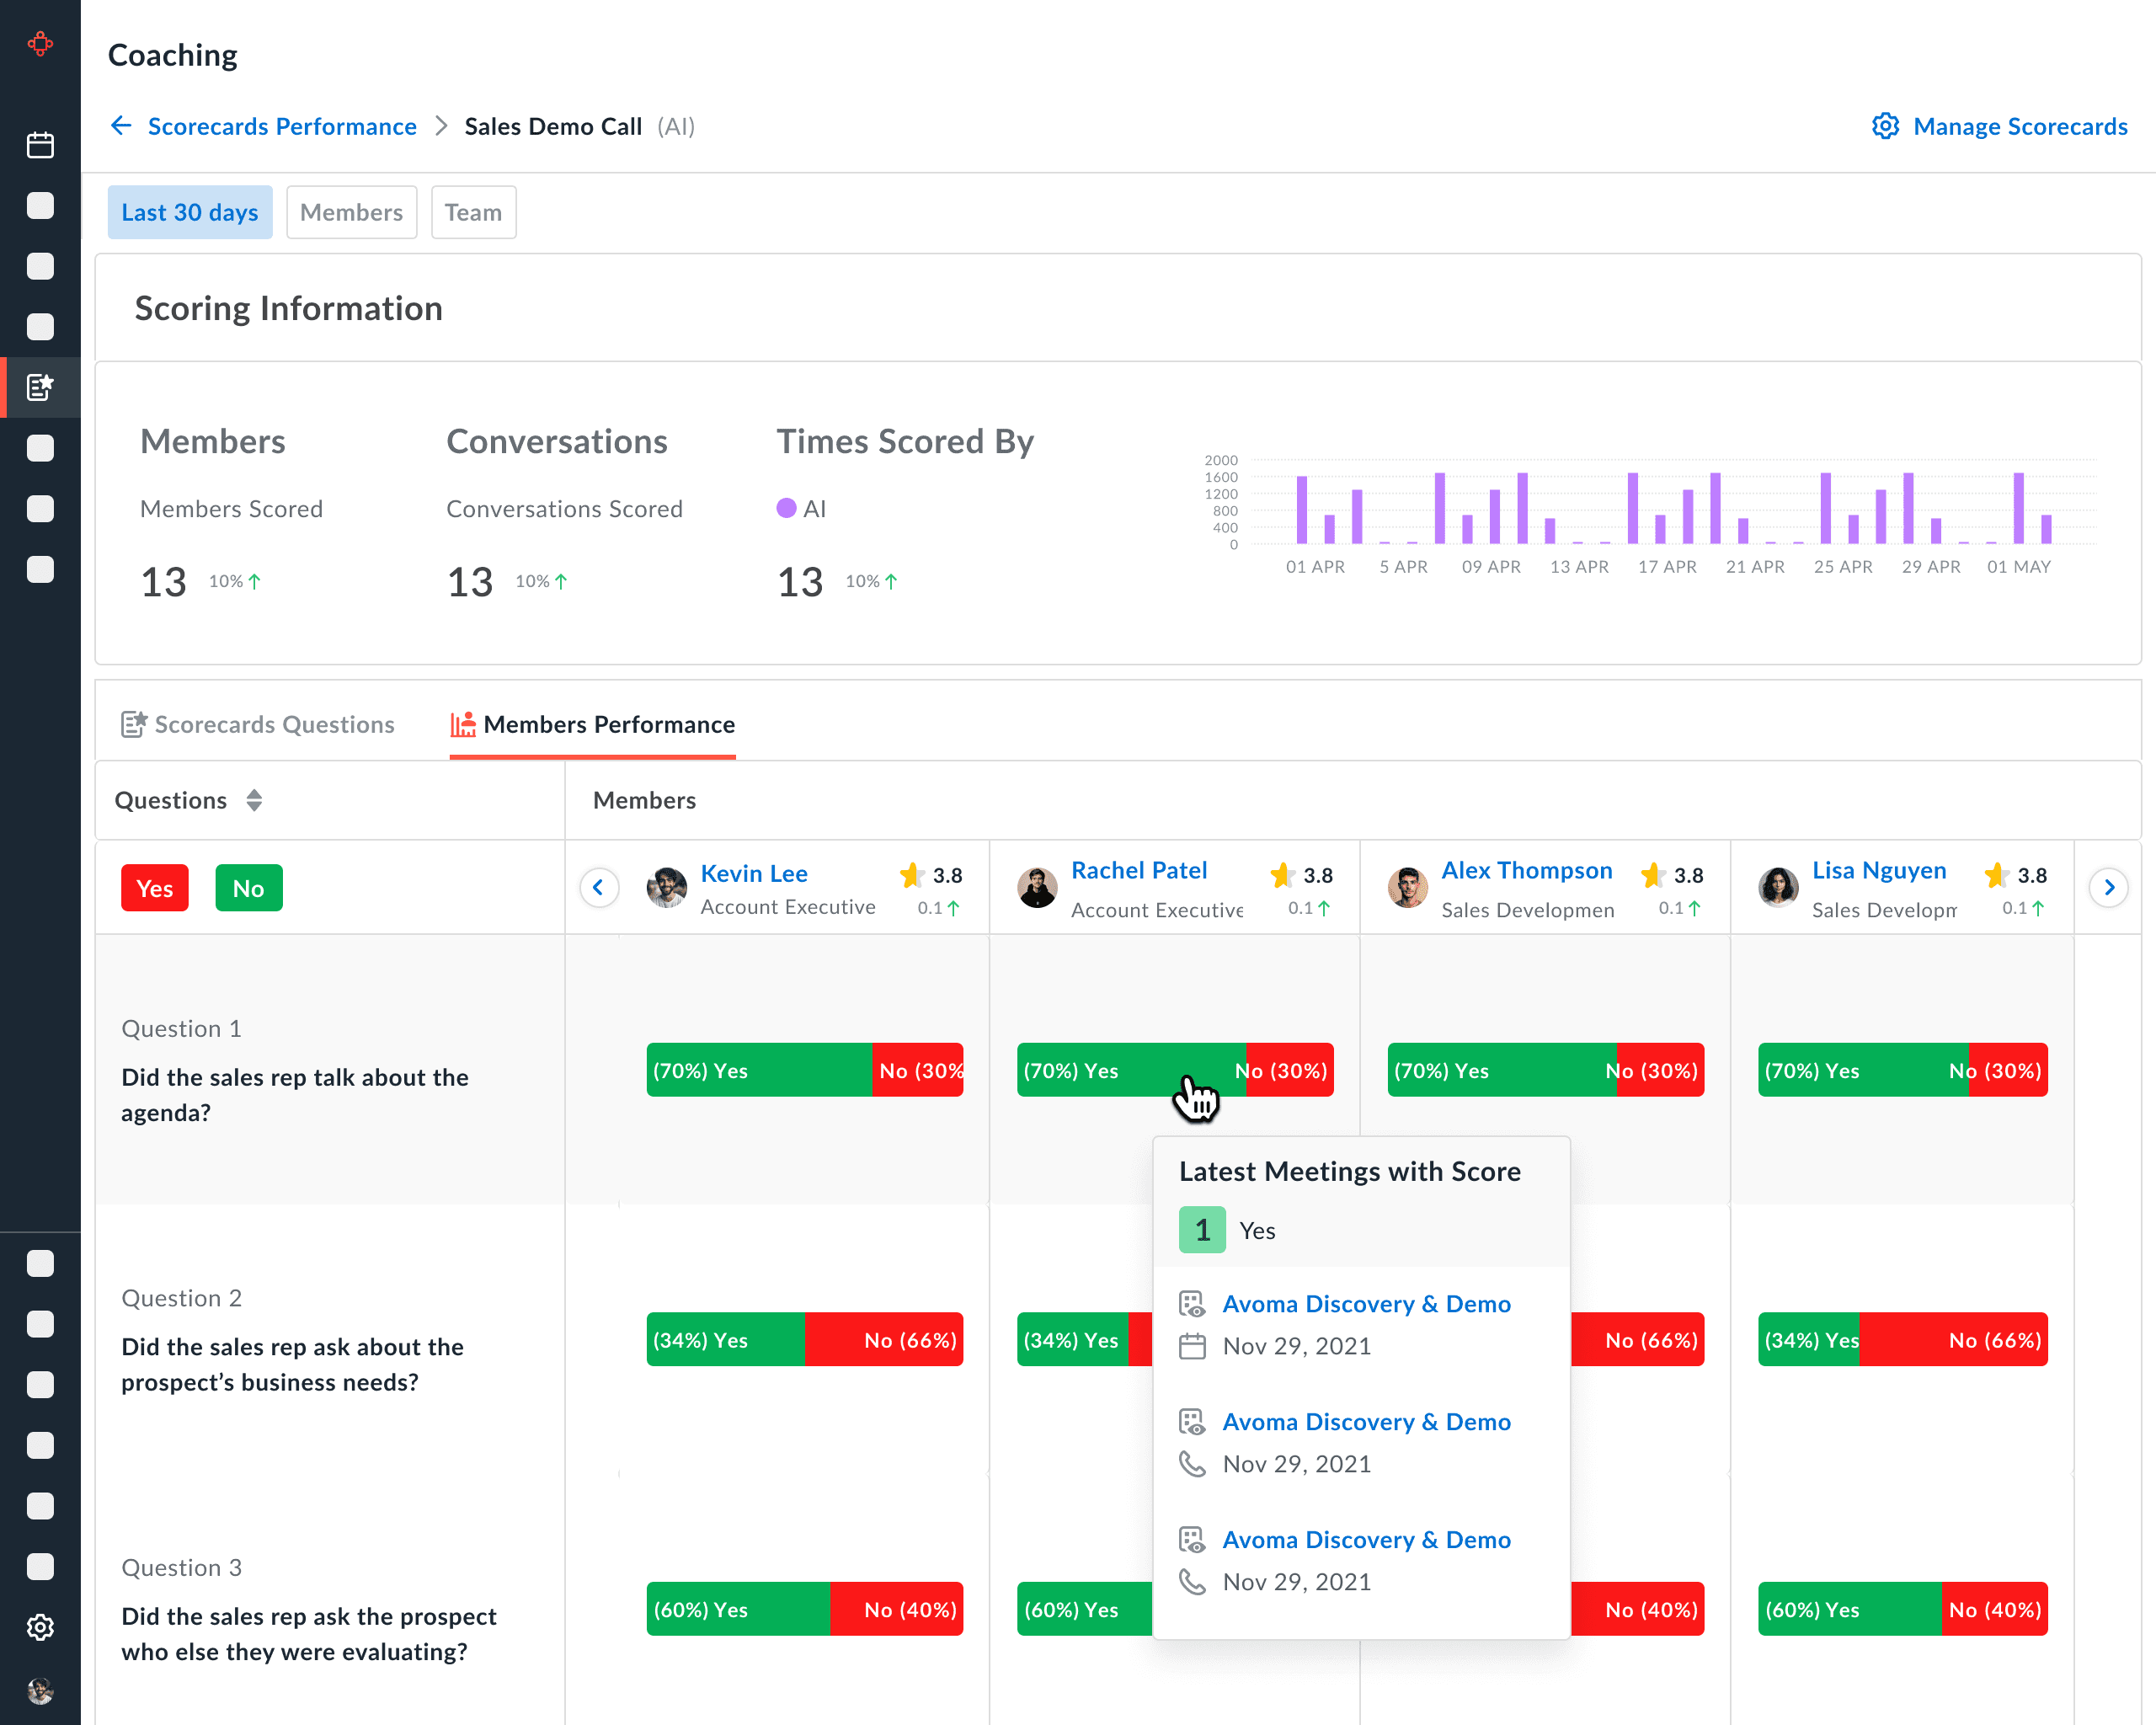Open user profile avatar in sidebar
This screenshot has height=1725, width=2156.
40,1690
